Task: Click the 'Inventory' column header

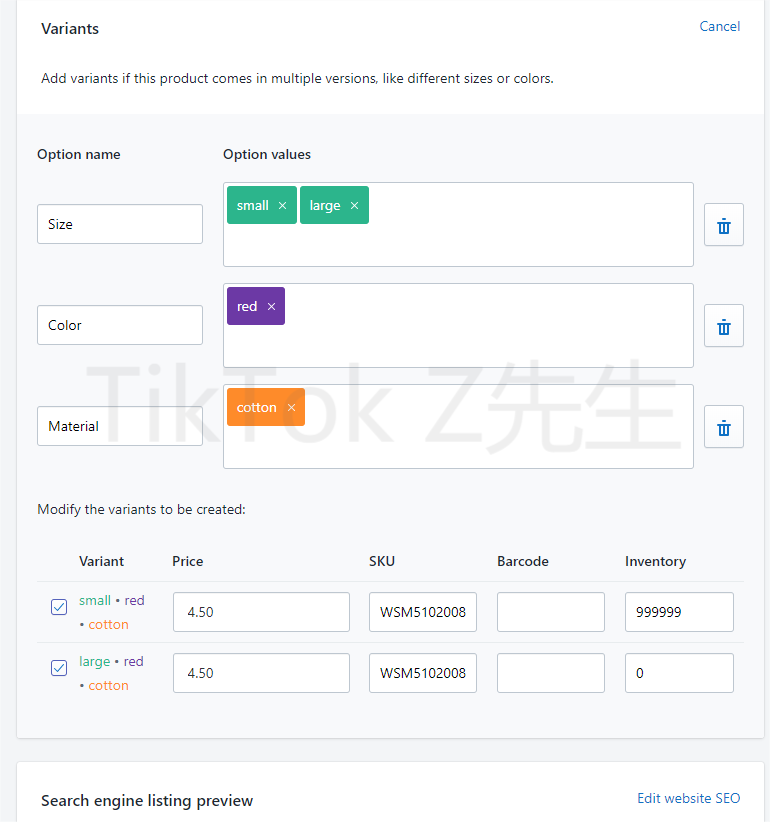Action: coord(655,561)
